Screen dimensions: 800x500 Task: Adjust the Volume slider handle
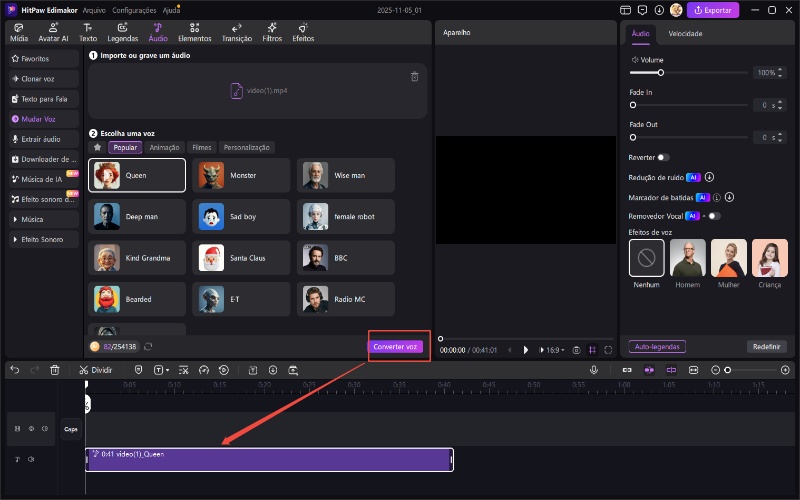(x=661, y=73)
